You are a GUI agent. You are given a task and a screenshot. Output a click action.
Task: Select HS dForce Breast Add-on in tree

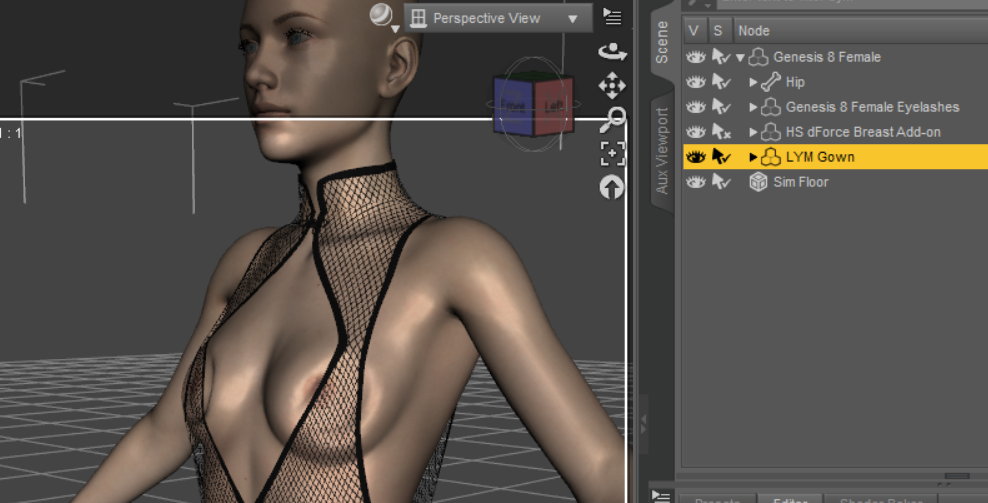pos(863,132)
